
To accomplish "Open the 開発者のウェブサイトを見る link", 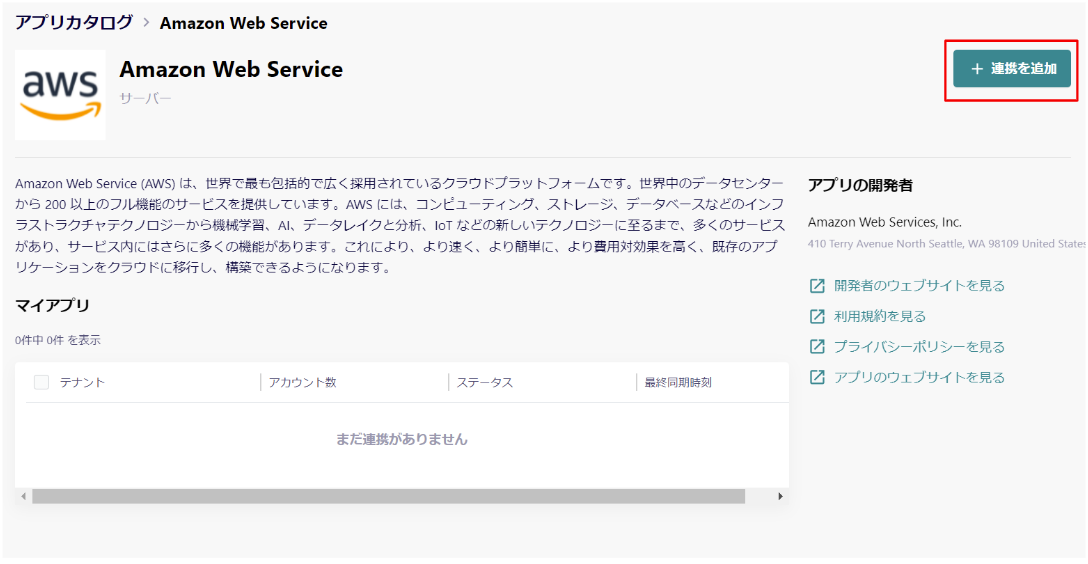I will point(919,286).
